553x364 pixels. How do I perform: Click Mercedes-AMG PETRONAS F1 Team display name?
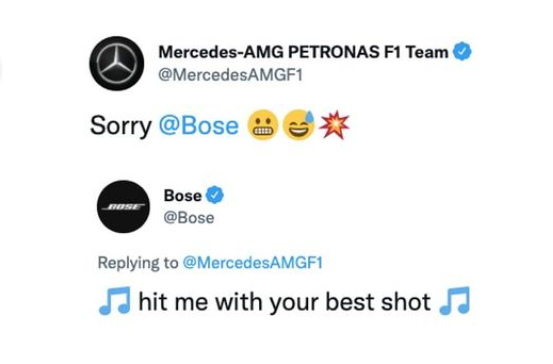coord(303,52)
